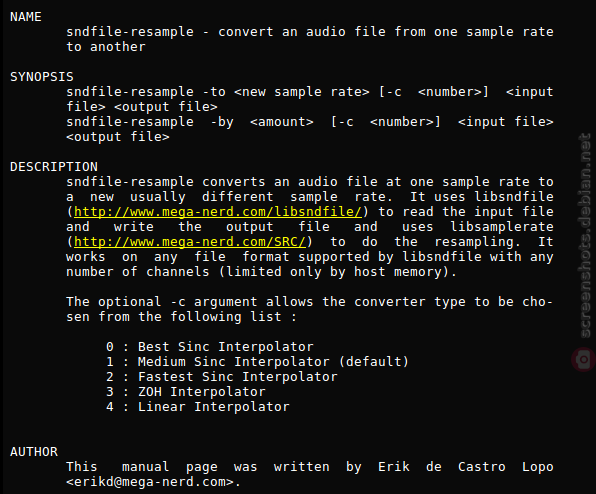
Task: Select the Fastest Sinc Interpolator line
Action: (222, 377)
